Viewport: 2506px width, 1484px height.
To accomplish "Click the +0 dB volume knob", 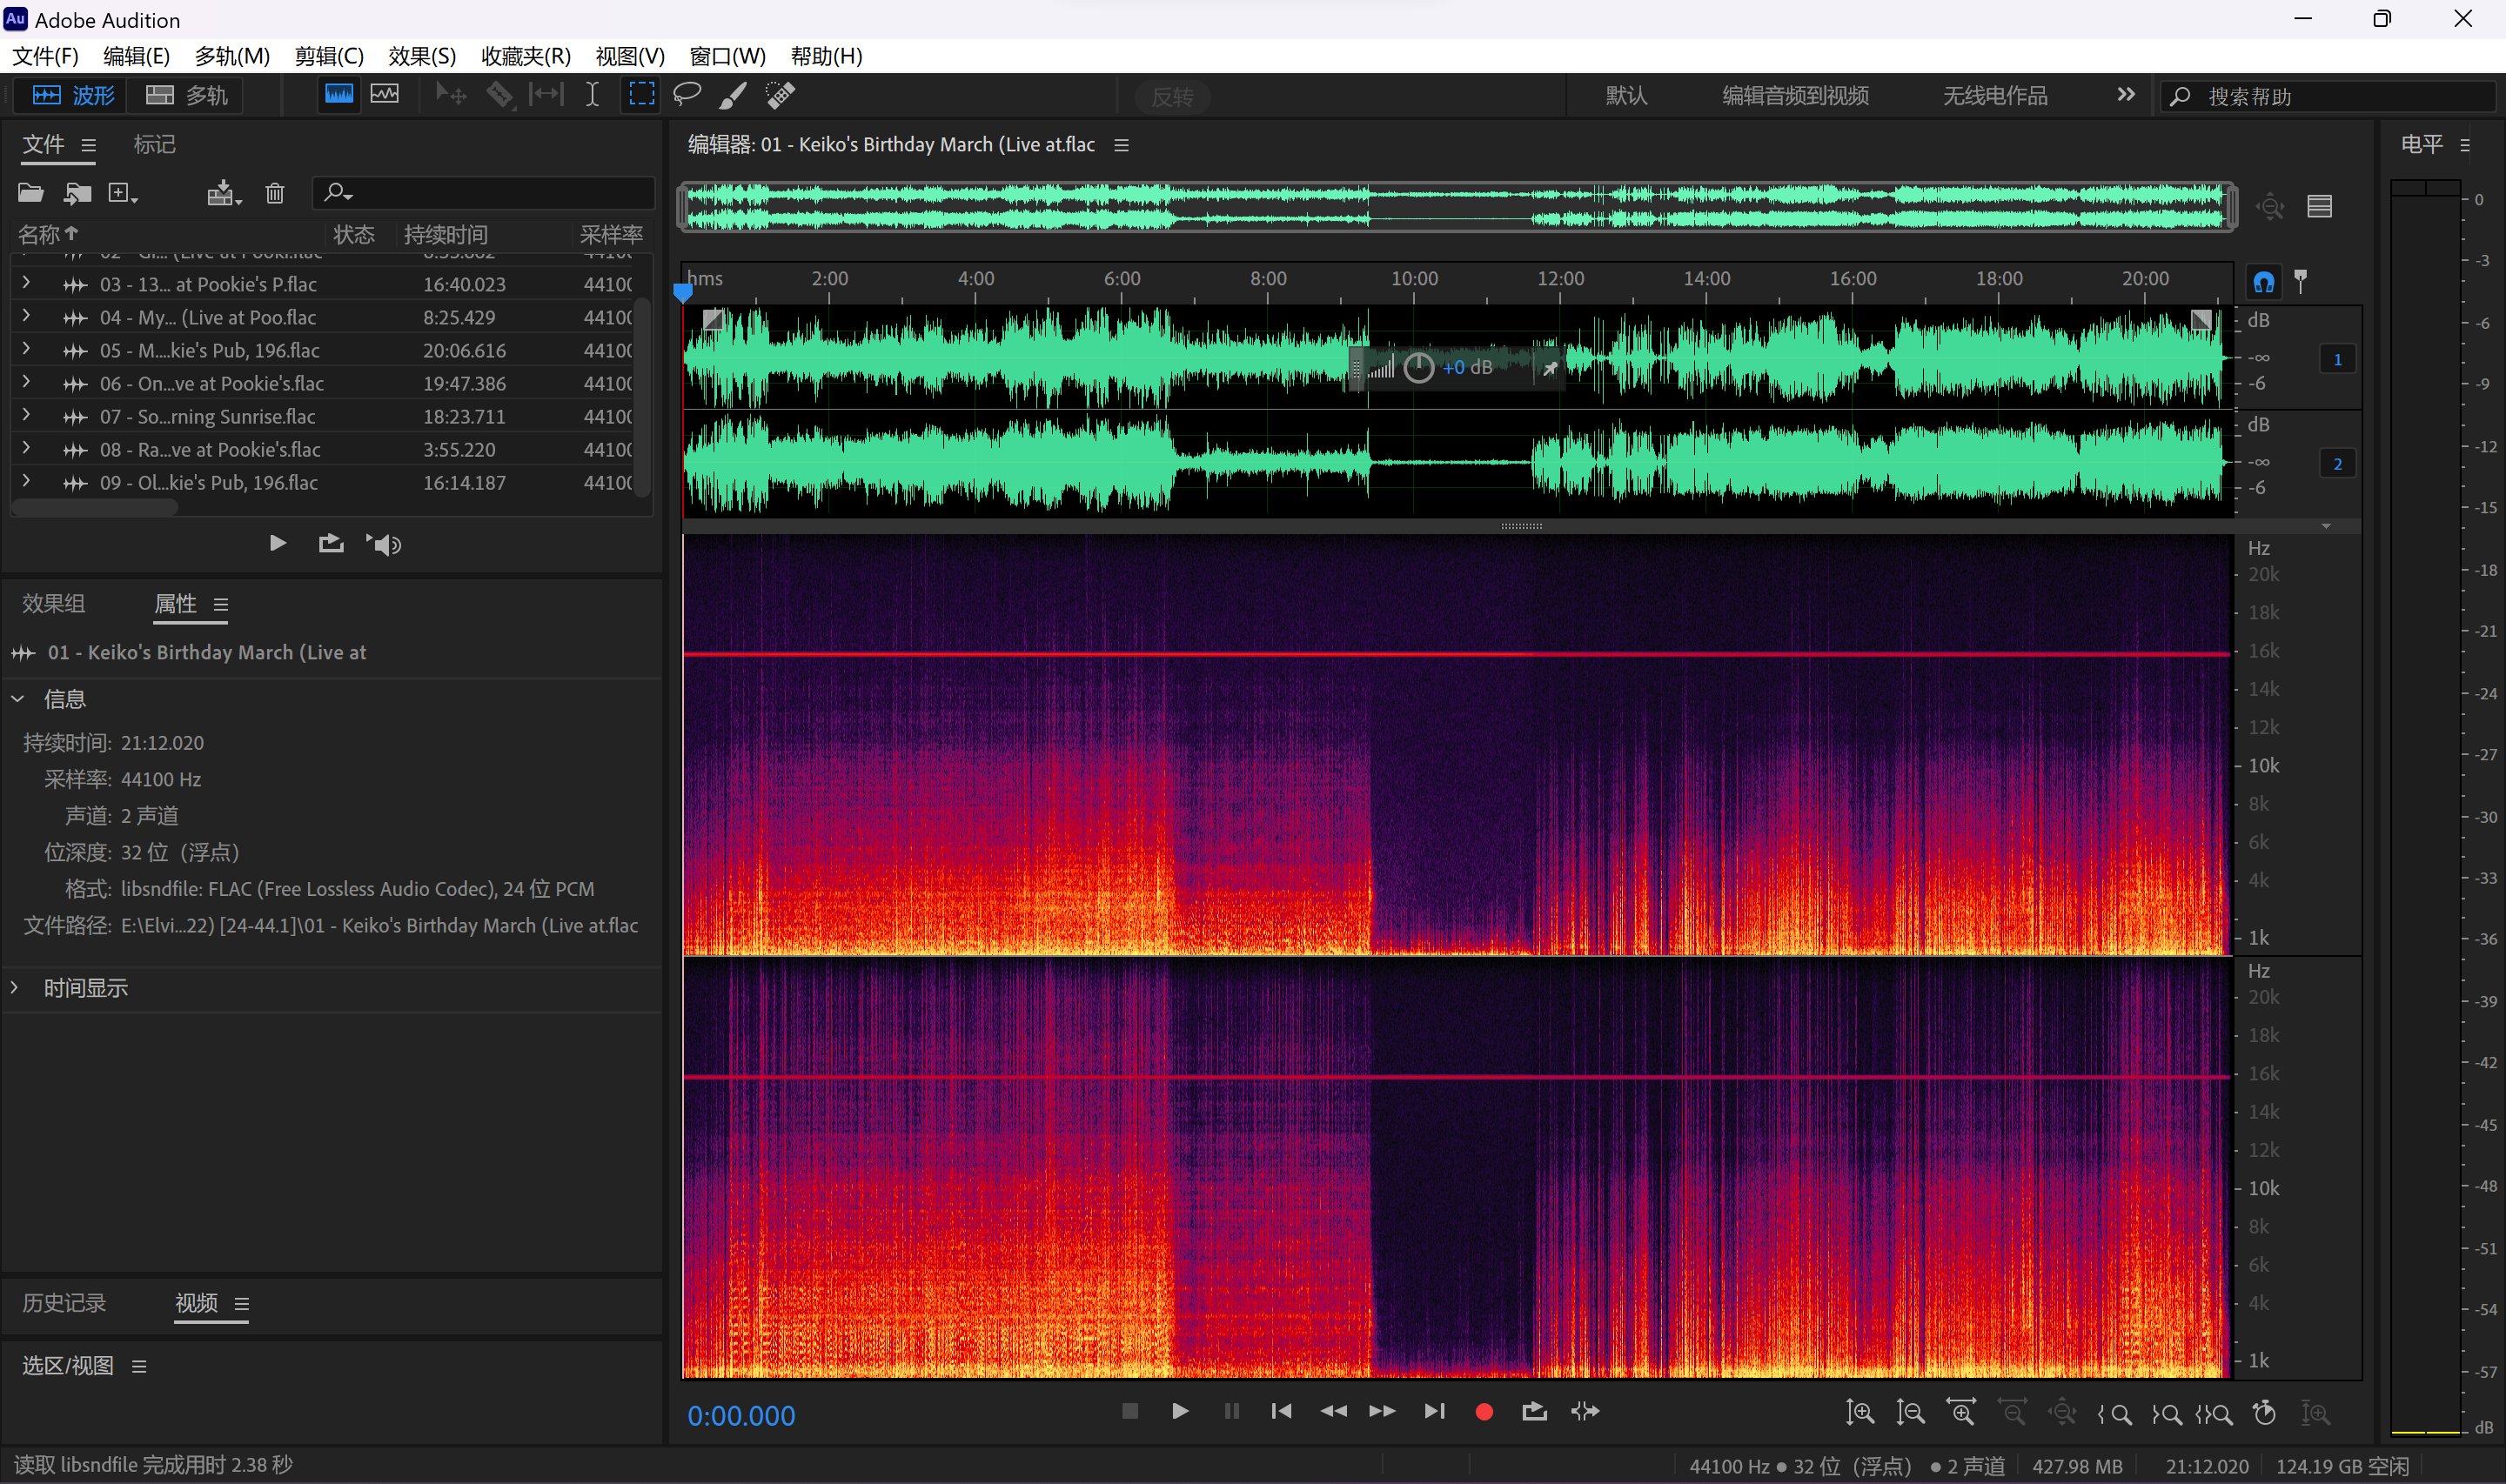I will coord(1418,368).
